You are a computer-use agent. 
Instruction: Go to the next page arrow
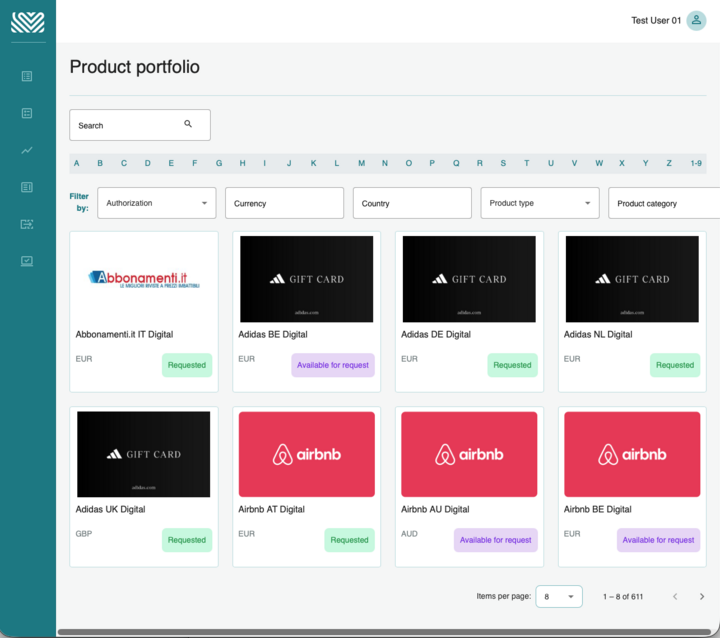702,596
